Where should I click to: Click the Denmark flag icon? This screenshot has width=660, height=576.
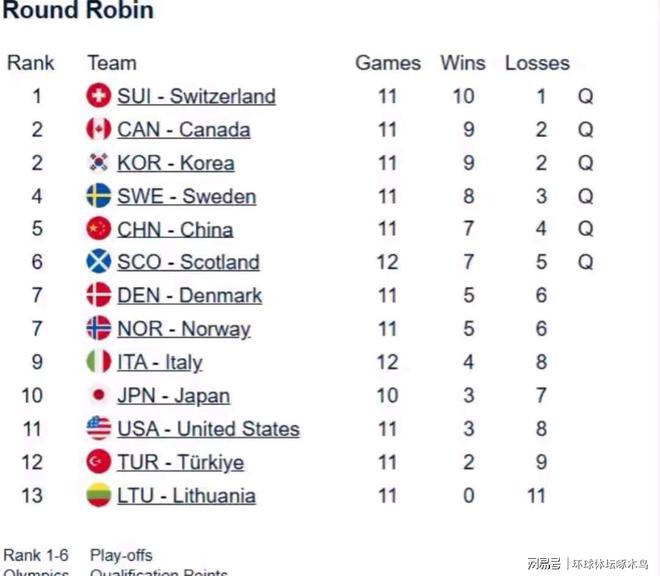98,295
